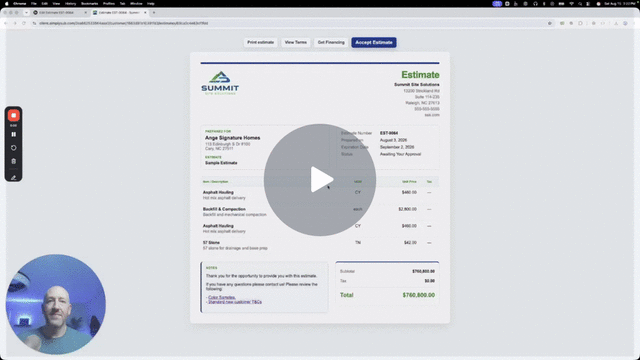640x360 pixels.
Task: Expand the tab search dropdown arrow
Action: 26,13
